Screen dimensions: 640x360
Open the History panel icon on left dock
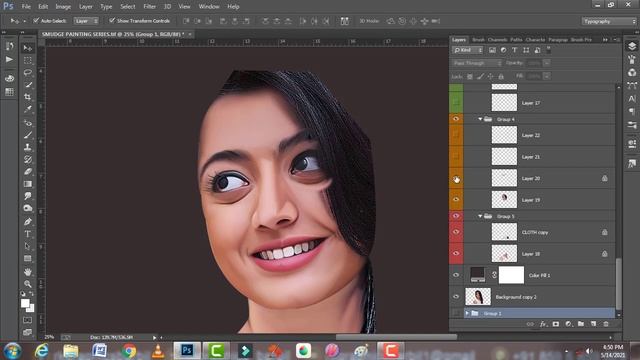point(9,47)
